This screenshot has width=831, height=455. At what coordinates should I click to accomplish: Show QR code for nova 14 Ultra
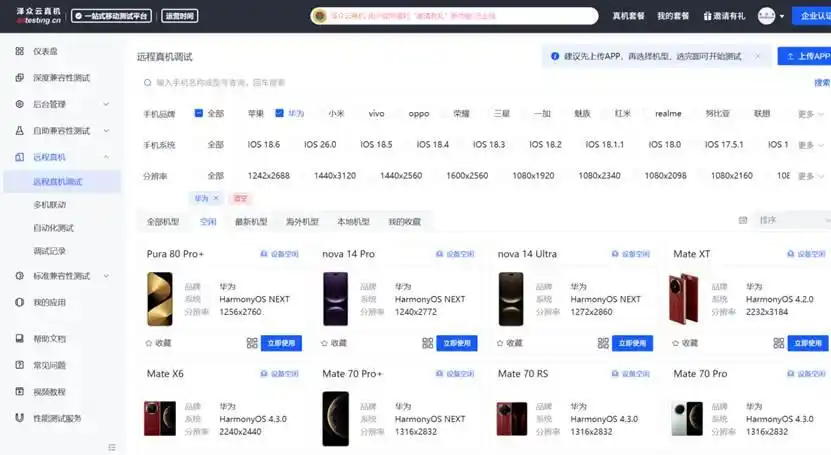[x=603, y=343]
